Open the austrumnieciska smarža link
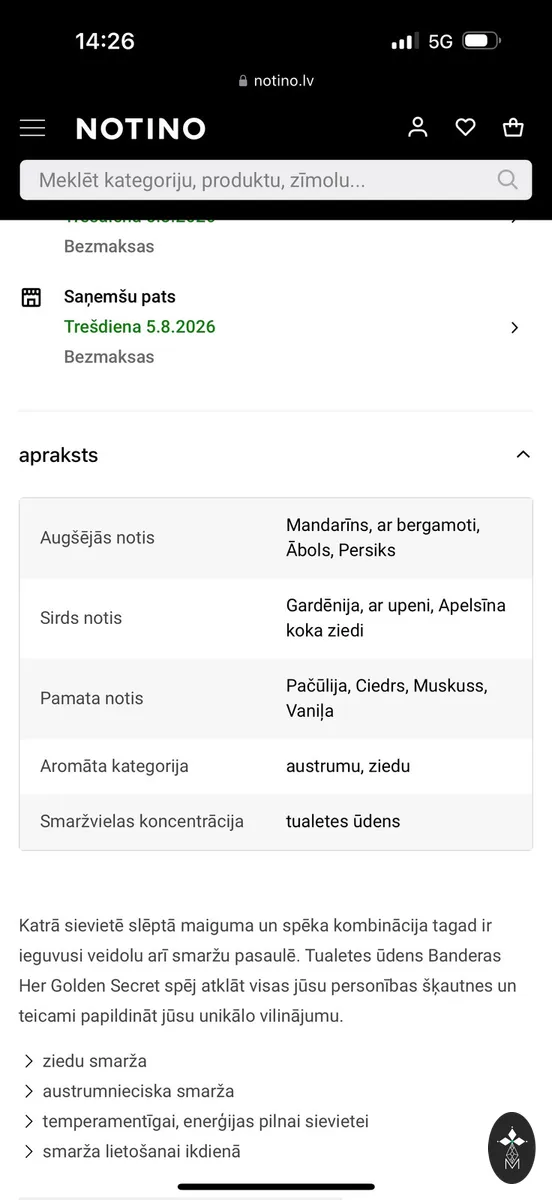This screenshot has height=1200, width=552. pos(138,1091)
